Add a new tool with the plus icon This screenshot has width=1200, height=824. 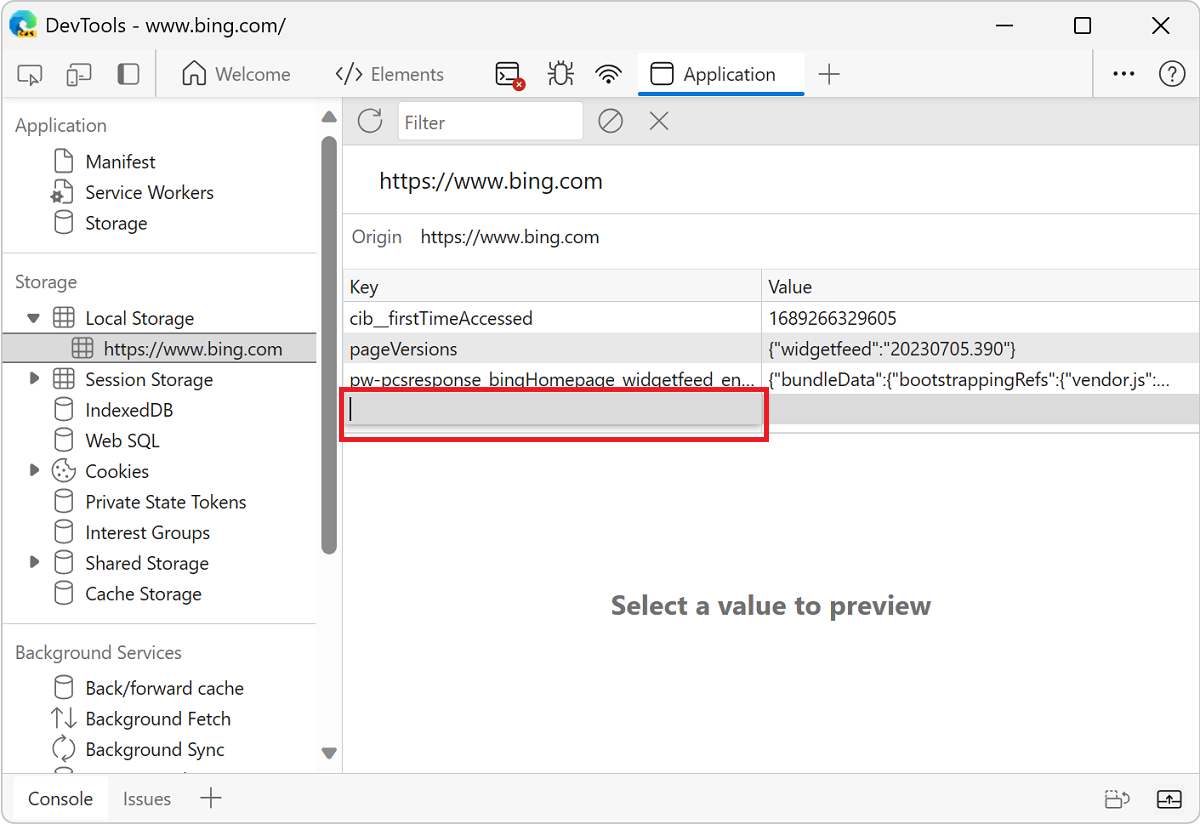click(x=830, y=73)
